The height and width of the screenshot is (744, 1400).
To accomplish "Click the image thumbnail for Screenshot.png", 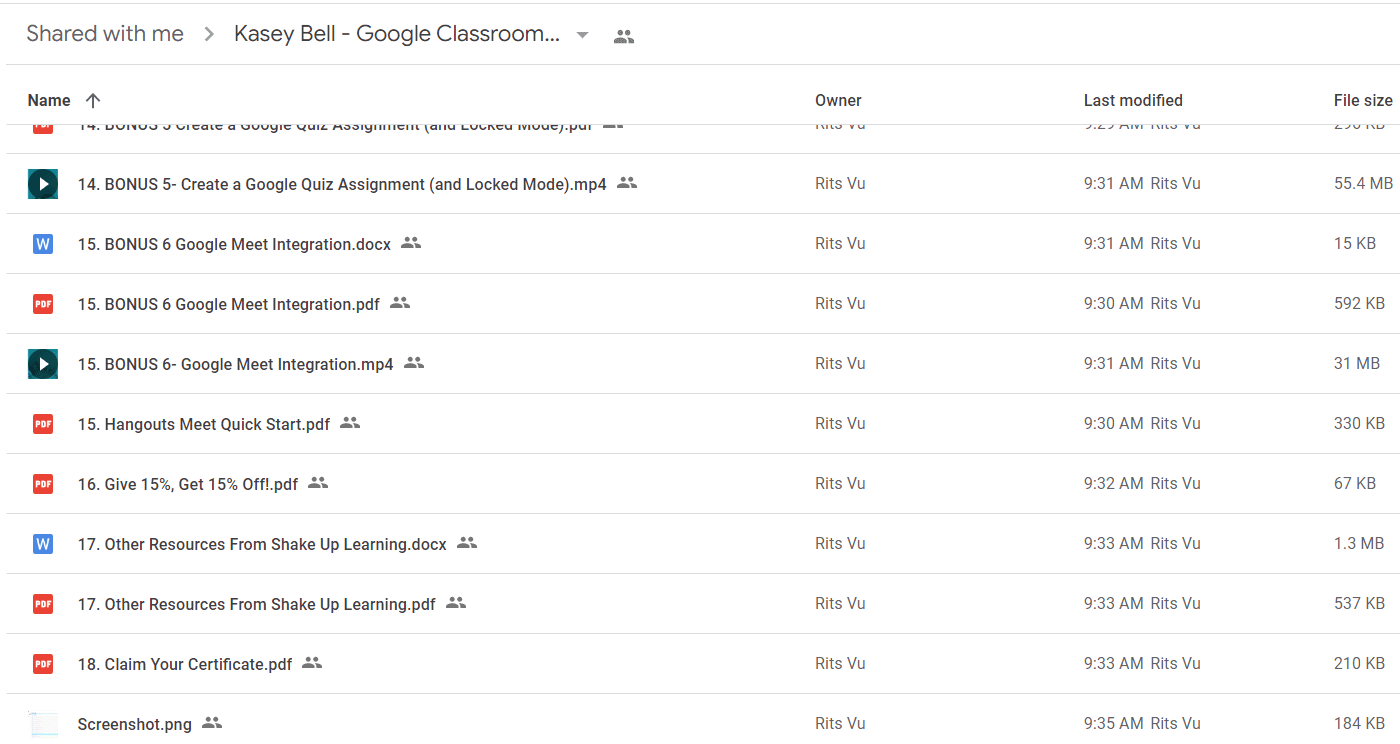I will click(43, 724).
